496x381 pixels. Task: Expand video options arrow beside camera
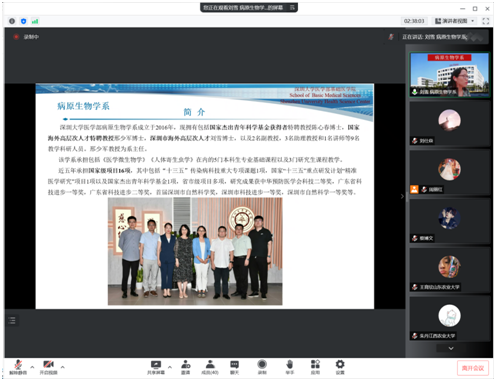(63, 367)
